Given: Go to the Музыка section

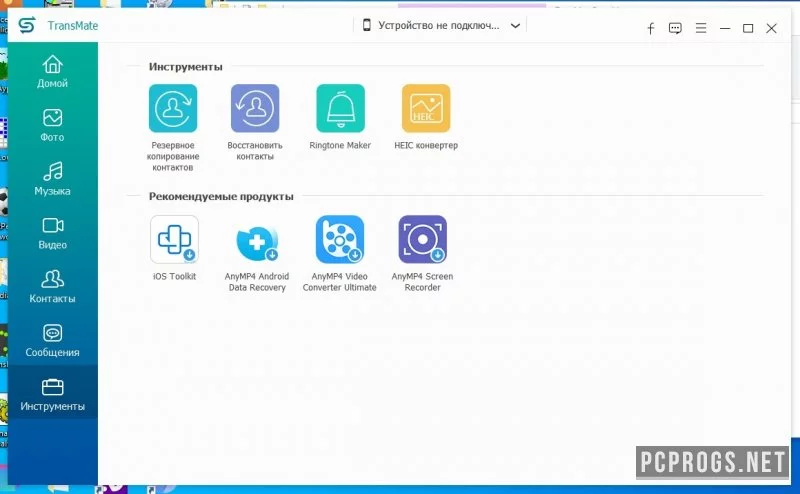Looking at the screenshot, I should tap(53, 179).
